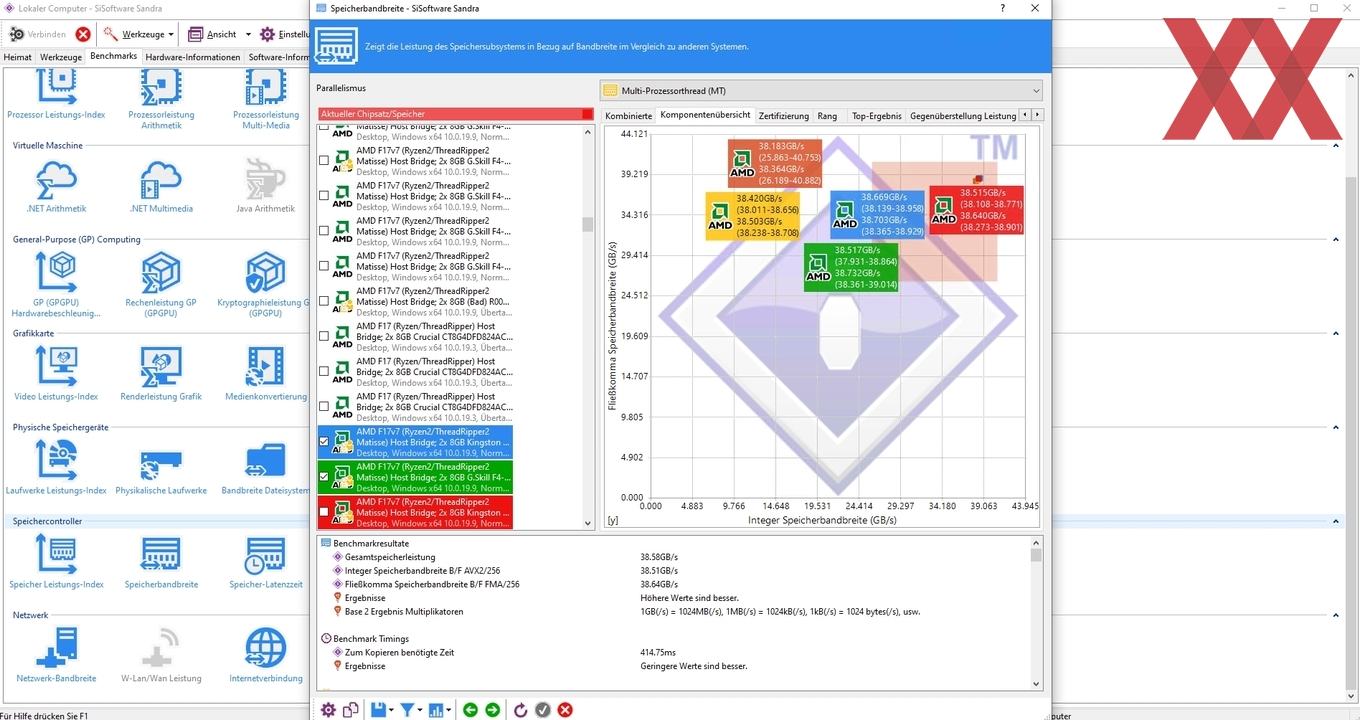Open dropdown arrow beside the save icon

tap(391, 710)
